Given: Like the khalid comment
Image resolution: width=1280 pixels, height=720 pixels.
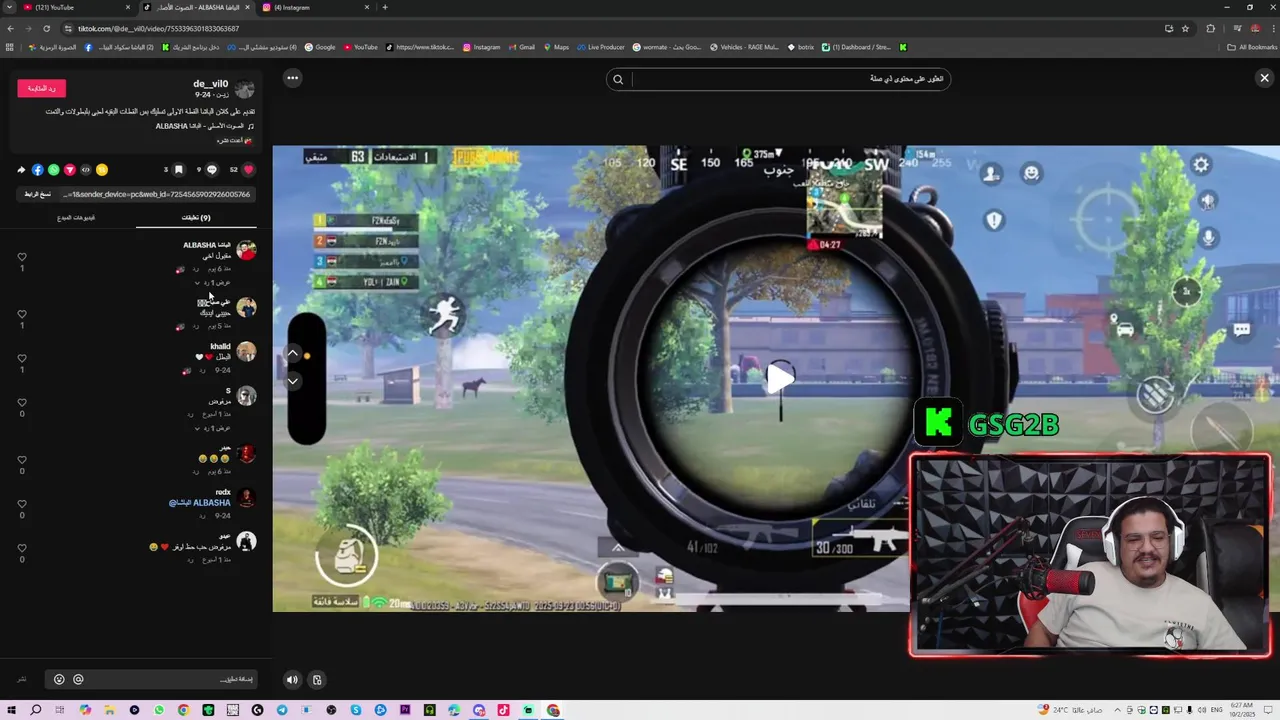Looking at the screenshot, I should tap(22, 359).
